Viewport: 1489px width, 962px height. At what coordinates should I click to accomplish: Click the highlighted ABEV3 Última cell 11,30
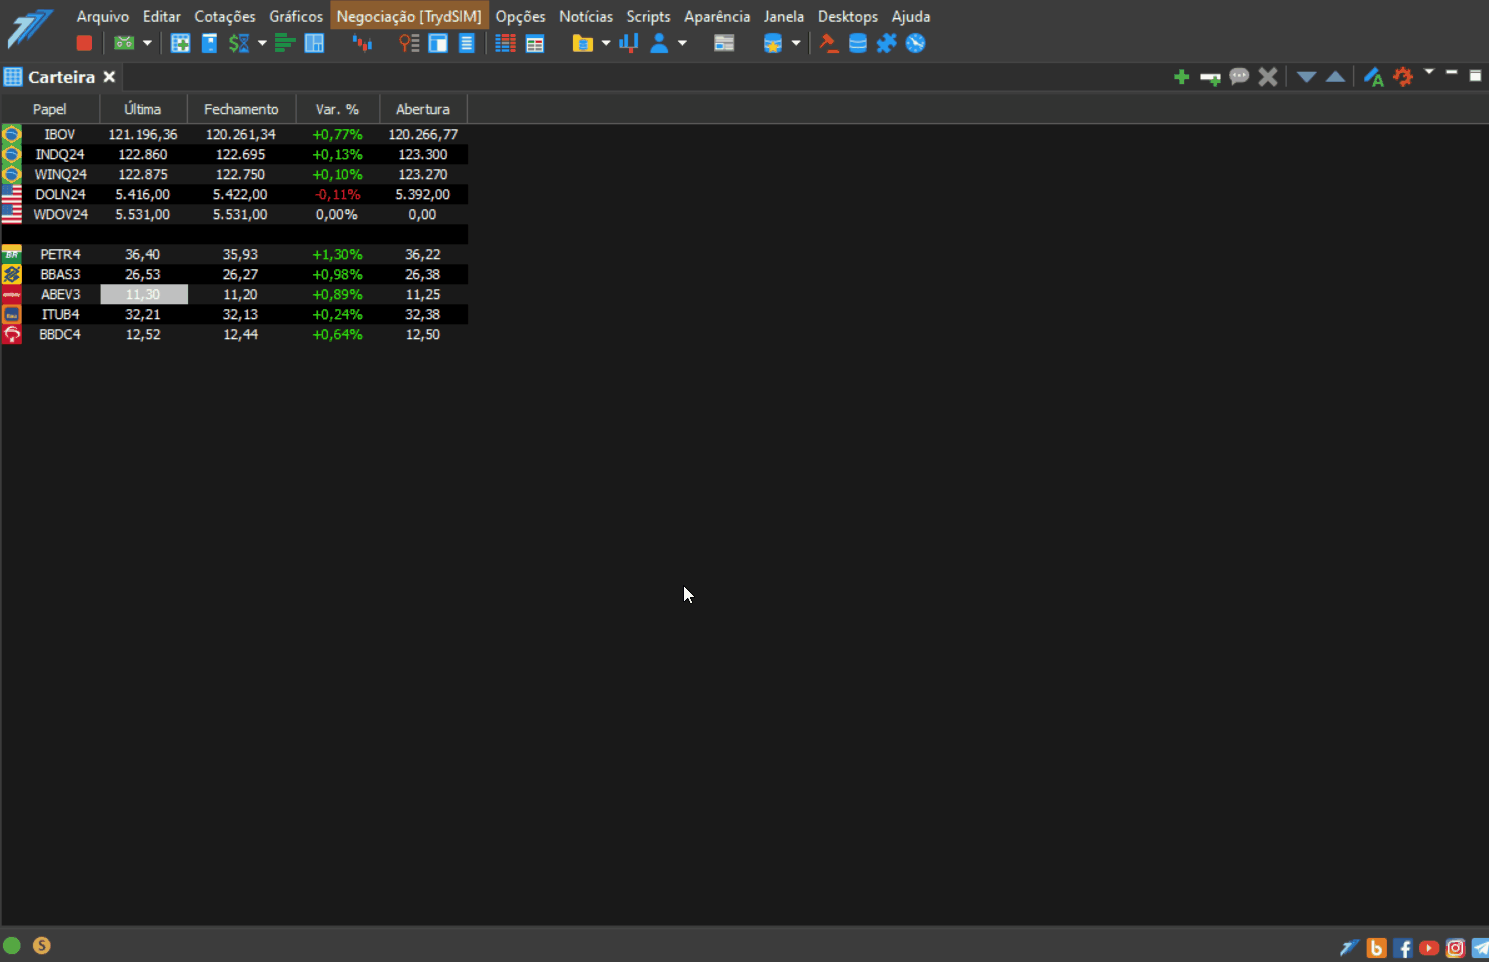click(144, 294)
